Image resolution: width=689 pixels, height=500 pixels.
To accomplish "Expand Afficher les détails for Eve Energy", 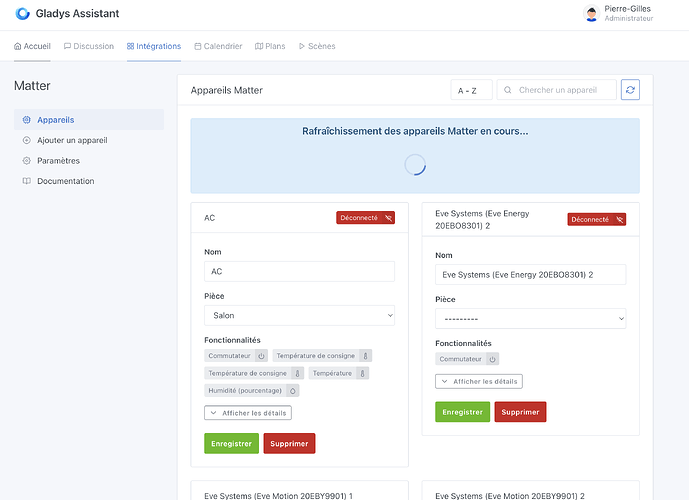I will (x=479, y=381).
